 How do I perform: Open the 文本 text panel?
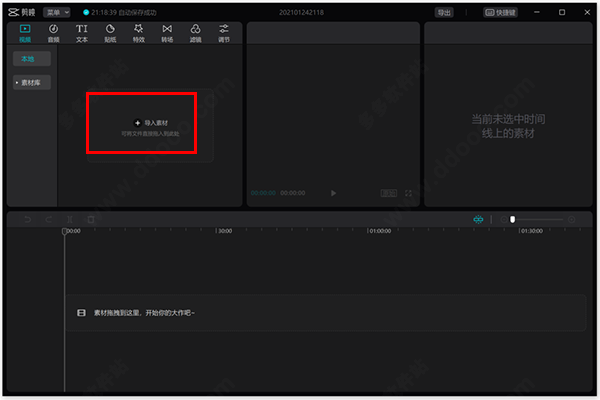coord(82,33)
